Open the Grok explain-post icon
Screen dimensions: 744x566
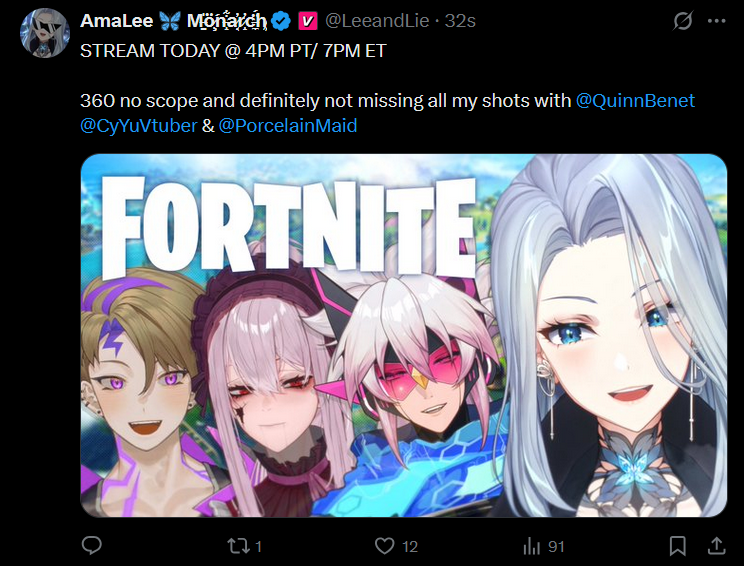pos(684,21)
